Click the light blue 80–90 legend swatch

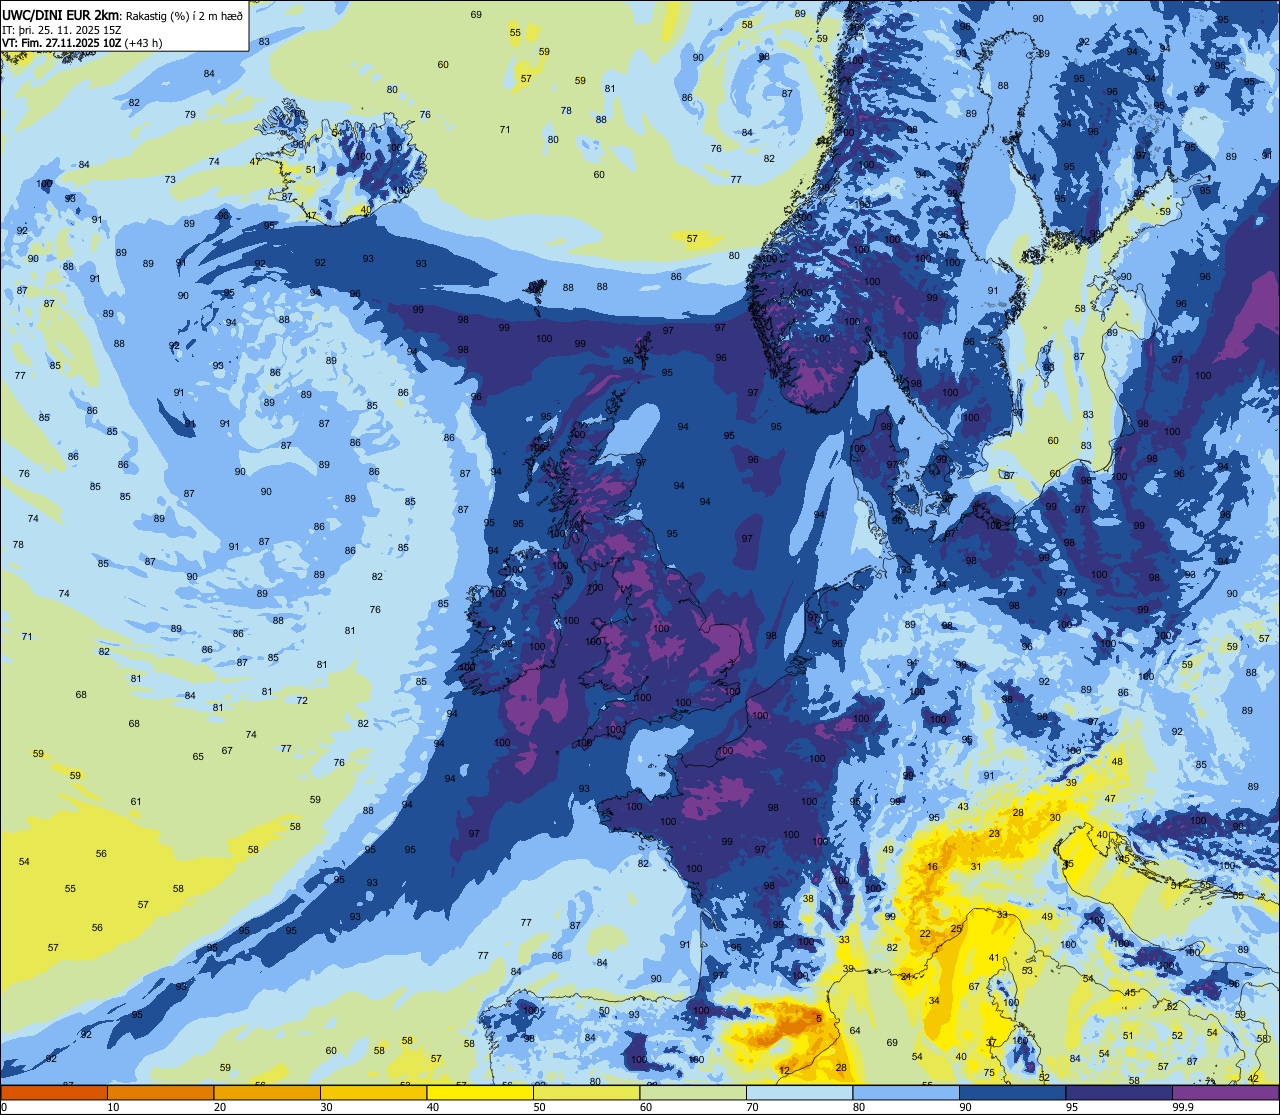(906, 1092)
